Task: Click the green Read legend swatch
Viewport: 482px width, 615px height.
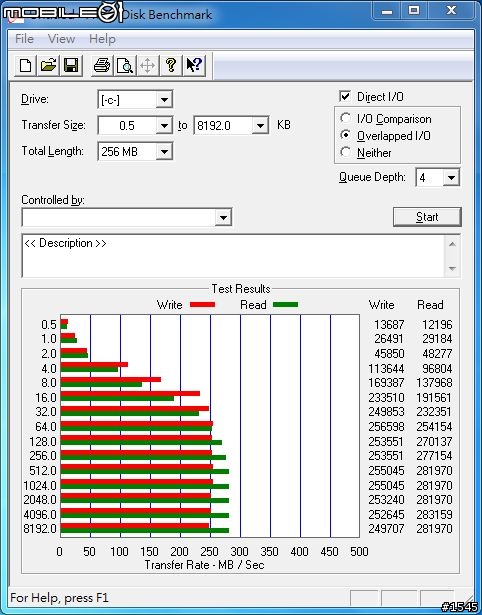Action: 286,304
